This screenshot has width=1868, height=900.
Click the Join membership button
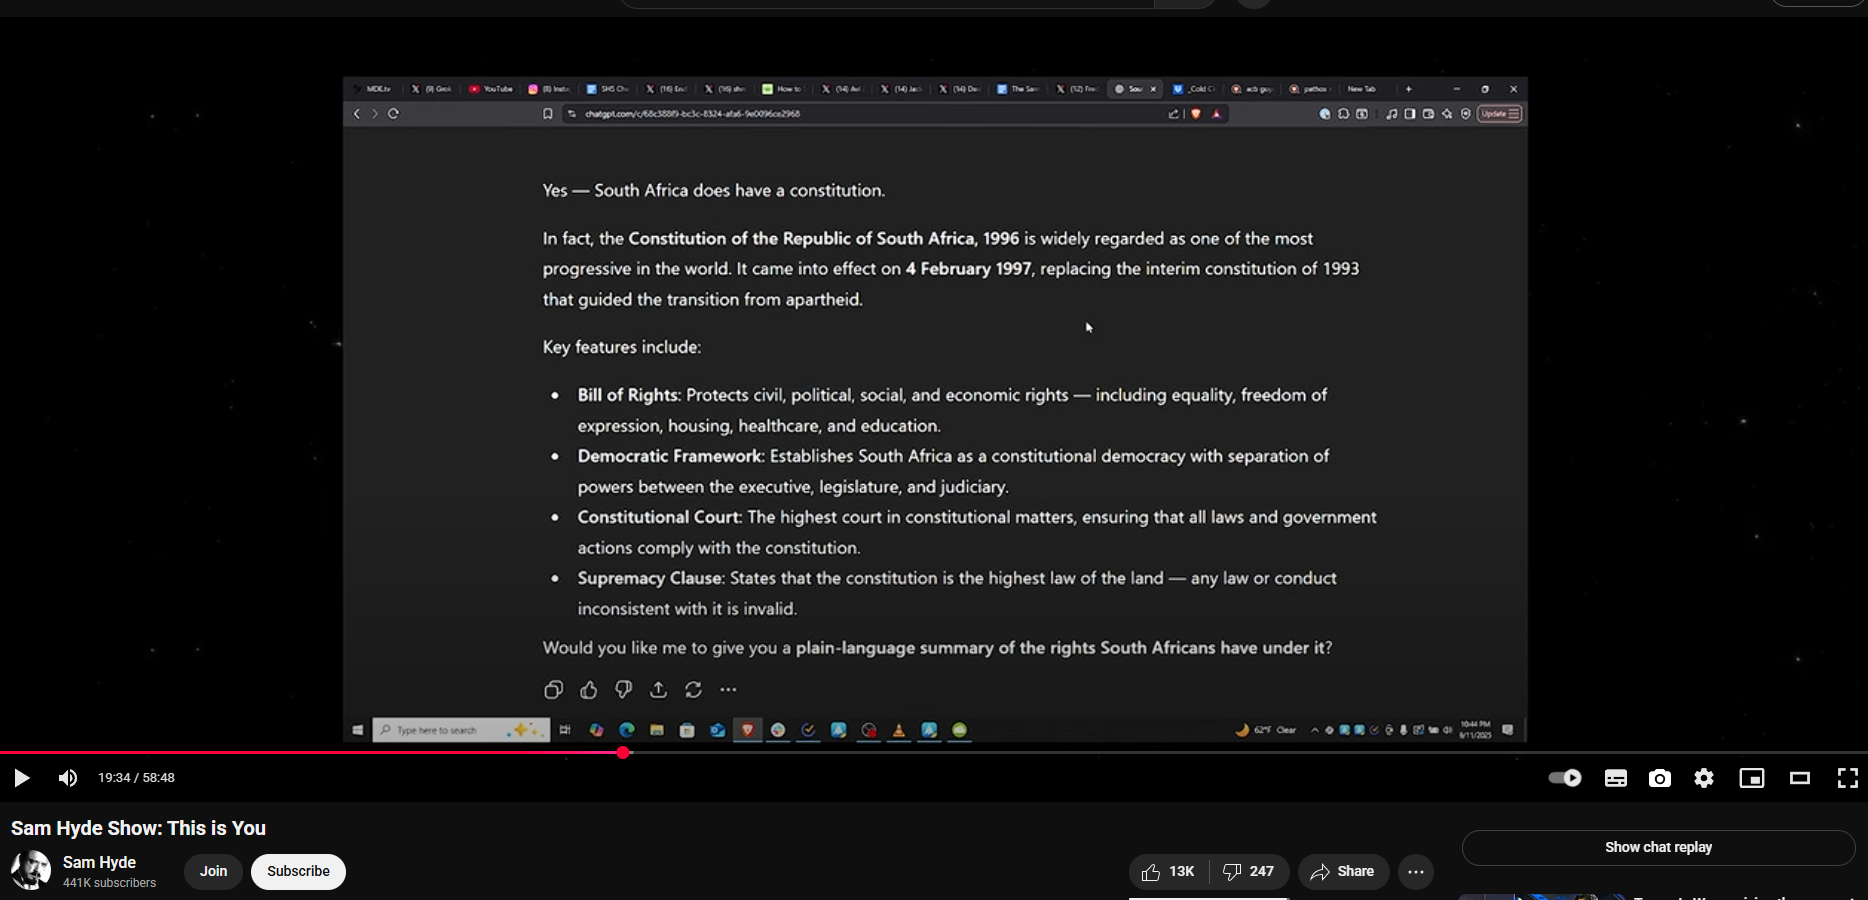click(x=213, y=871)
